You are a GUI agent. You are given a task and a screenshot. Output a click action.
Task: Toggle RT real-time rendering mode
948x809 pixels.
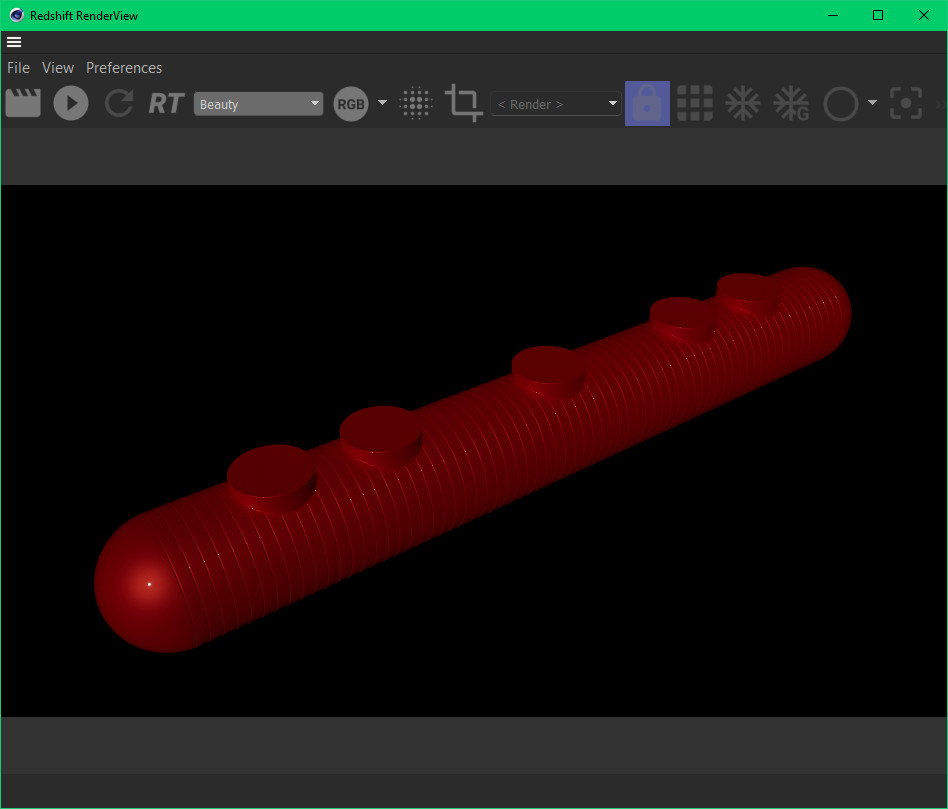166,103
